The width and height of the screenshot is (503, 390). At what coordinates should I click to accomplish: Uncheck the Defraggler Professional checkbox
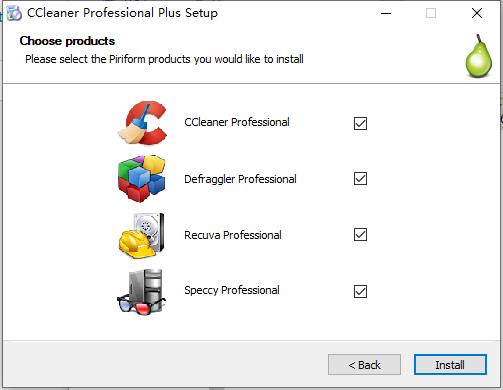pos(360,179)
